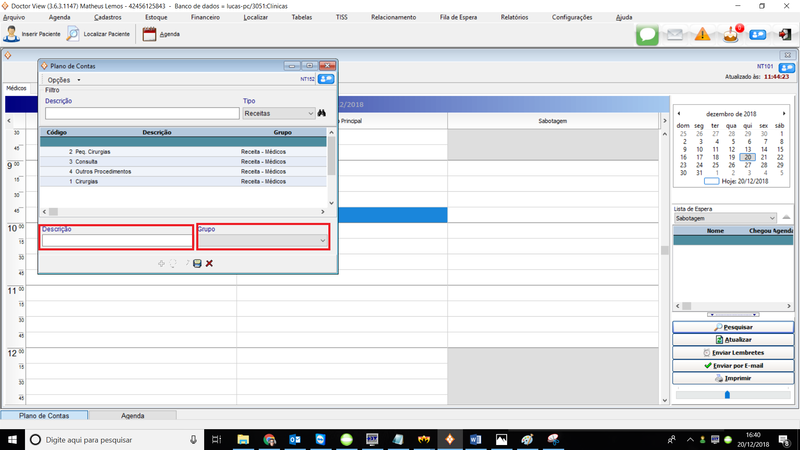The width and height of the screenshot is (800, 450).
Task: Click the Inserir Paciente toolbar icon
Action: [x=12, y=34]
